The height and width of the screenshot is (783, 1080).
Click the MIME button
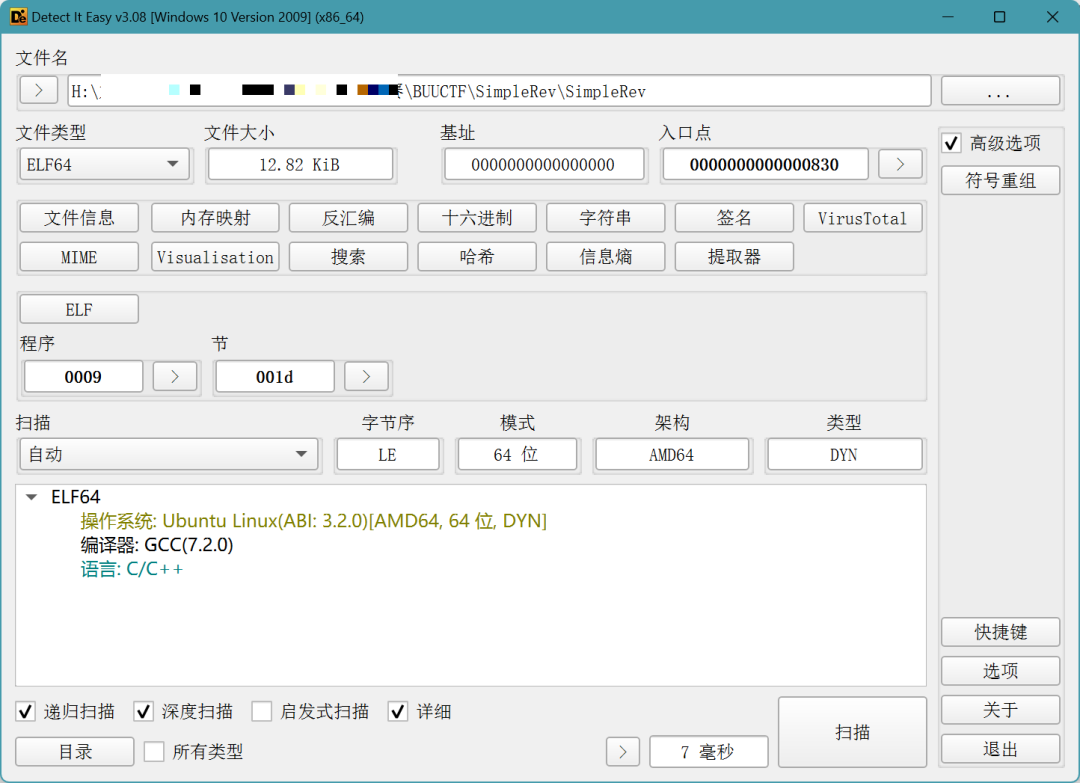tap(79, 257)
